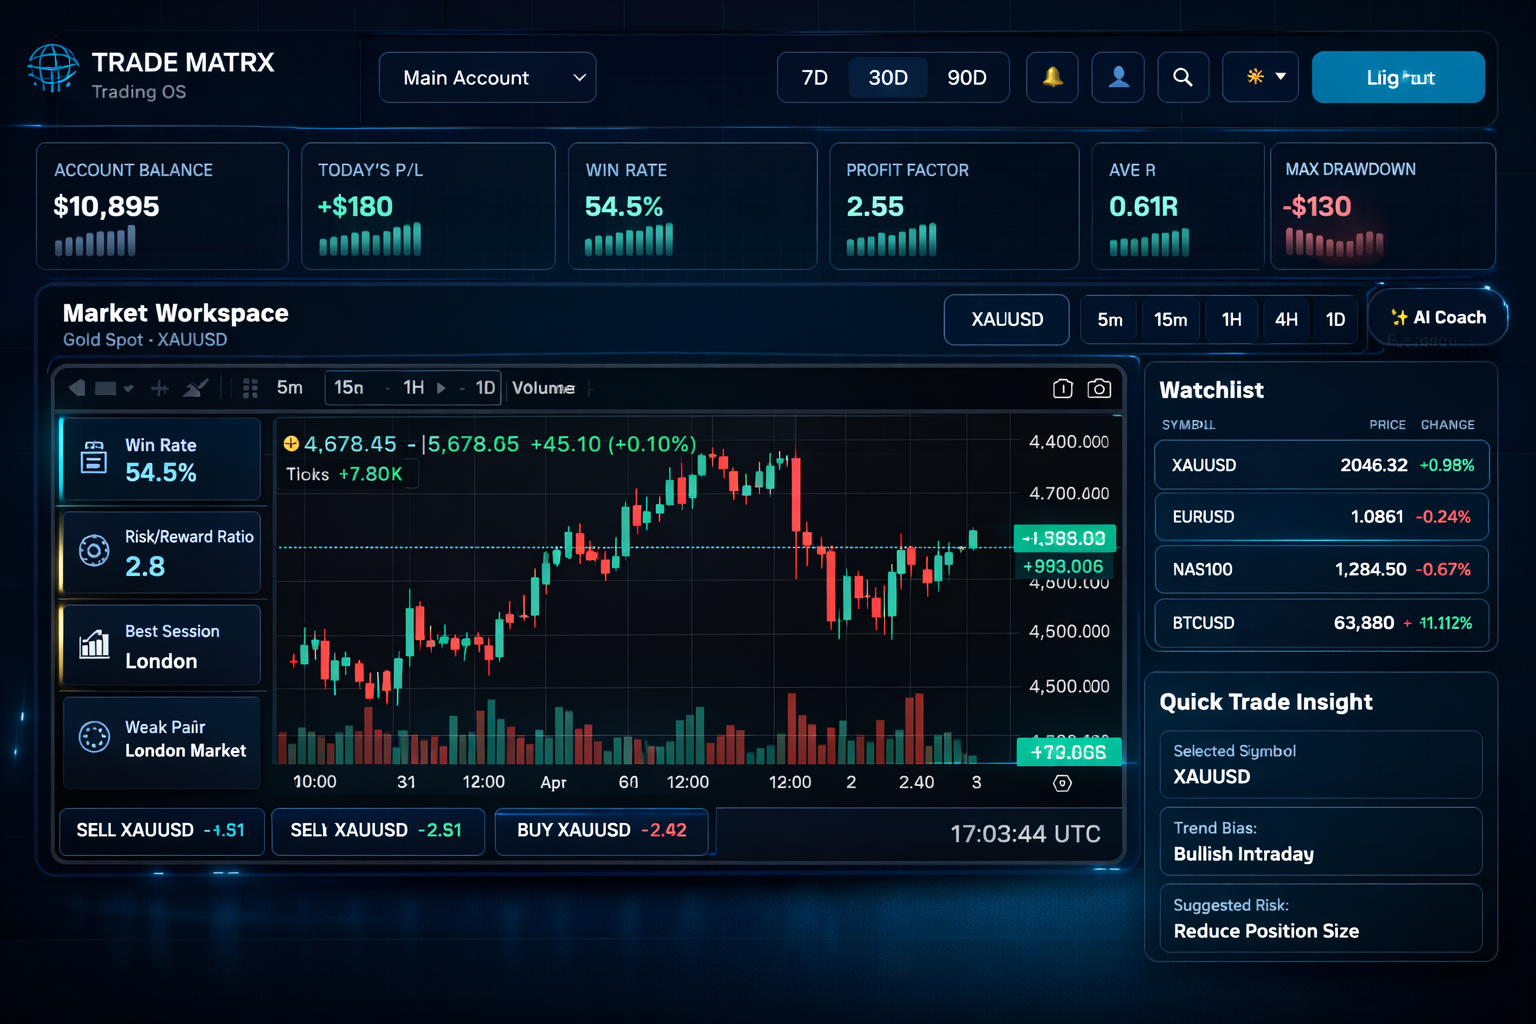Select the crosshair tool on the chart toolbar

click(159, 387)
